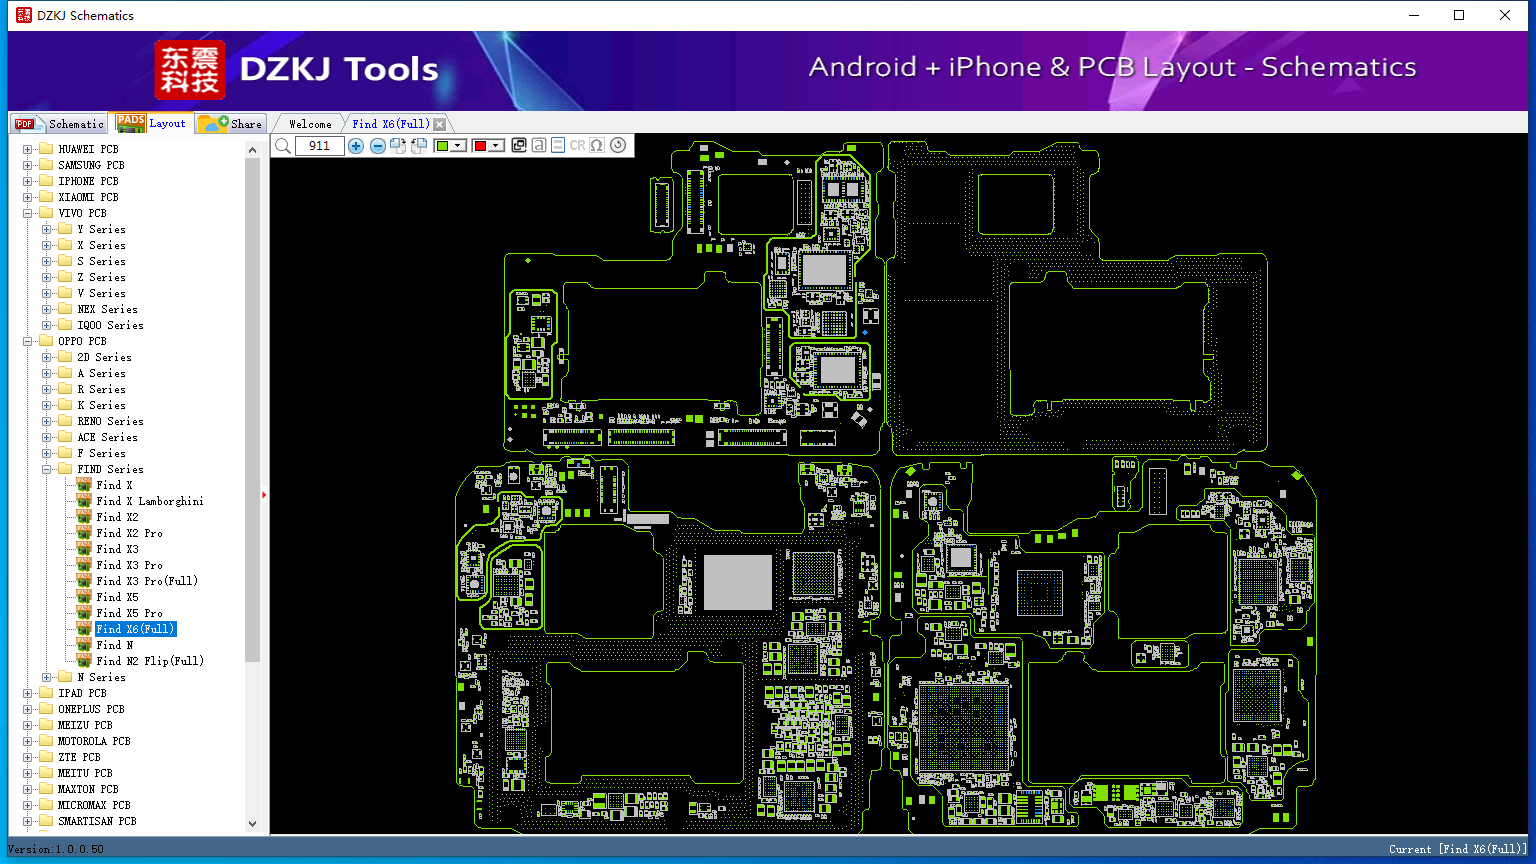The image size is (1536, 864).
Task: Click the circular reset view icon
Action: click(618, 145)
